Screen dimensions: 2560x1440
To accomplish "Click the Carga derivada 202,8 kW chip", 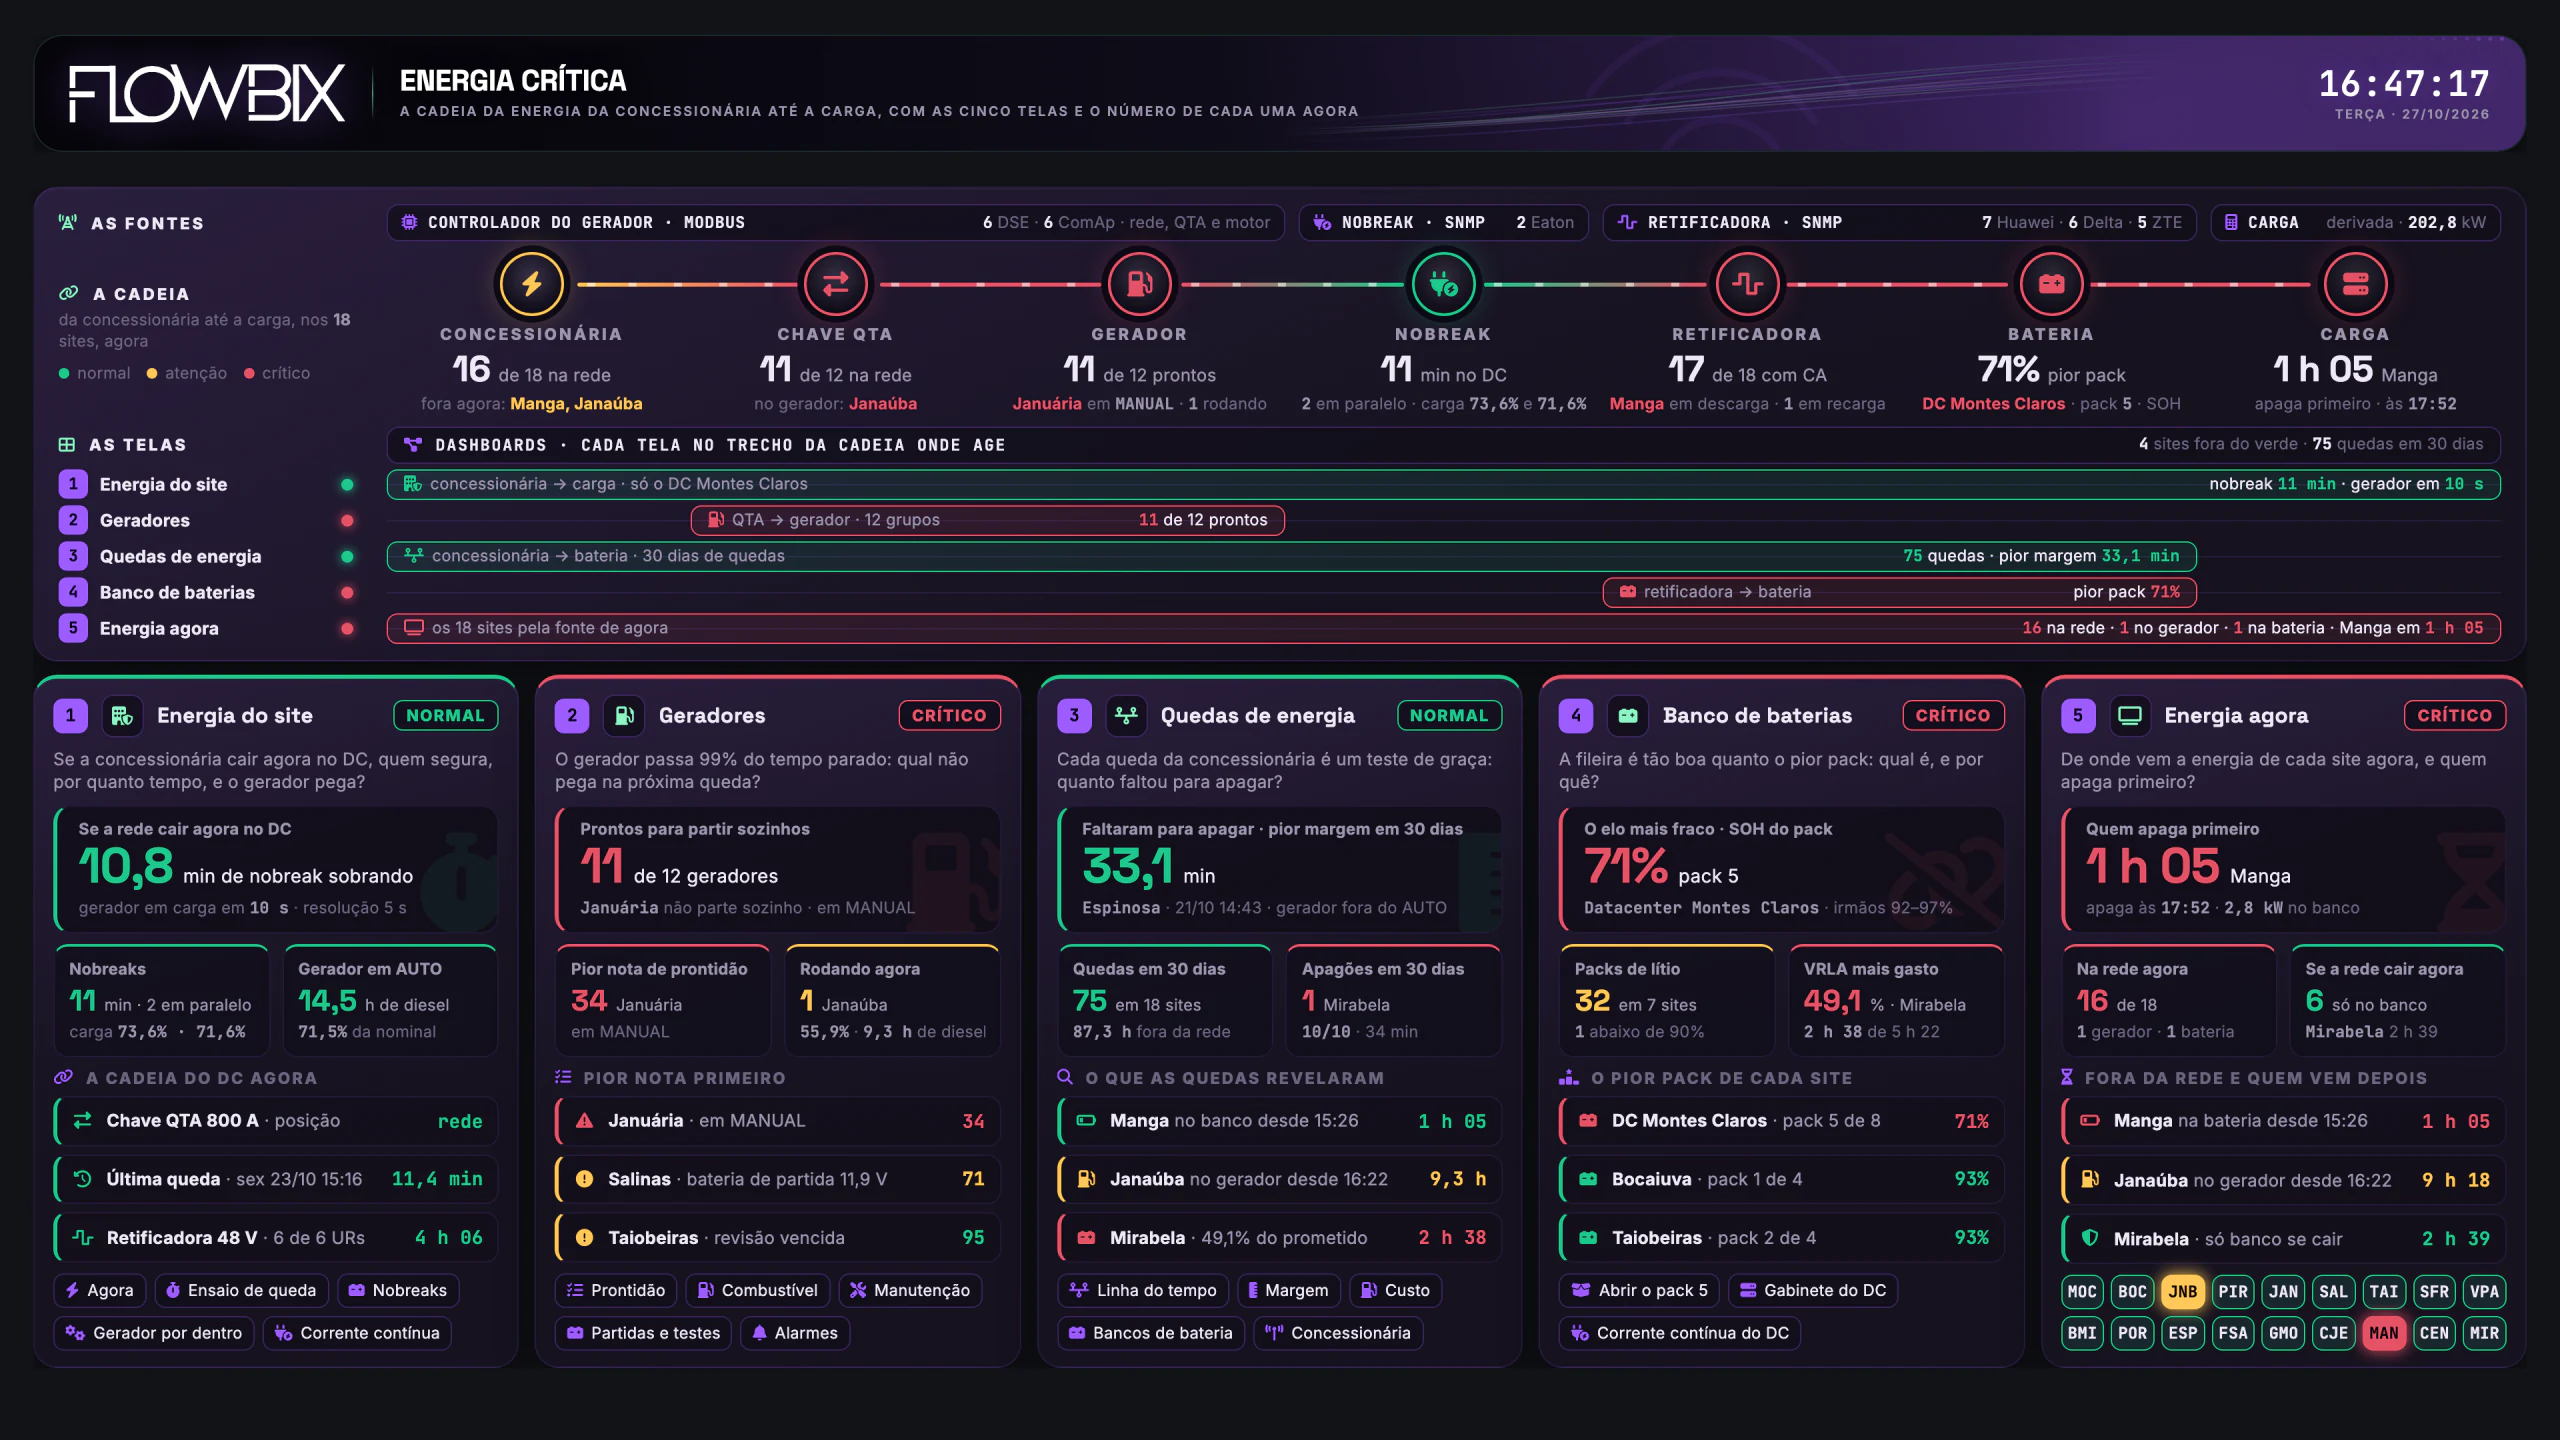I will (2356, 222).
